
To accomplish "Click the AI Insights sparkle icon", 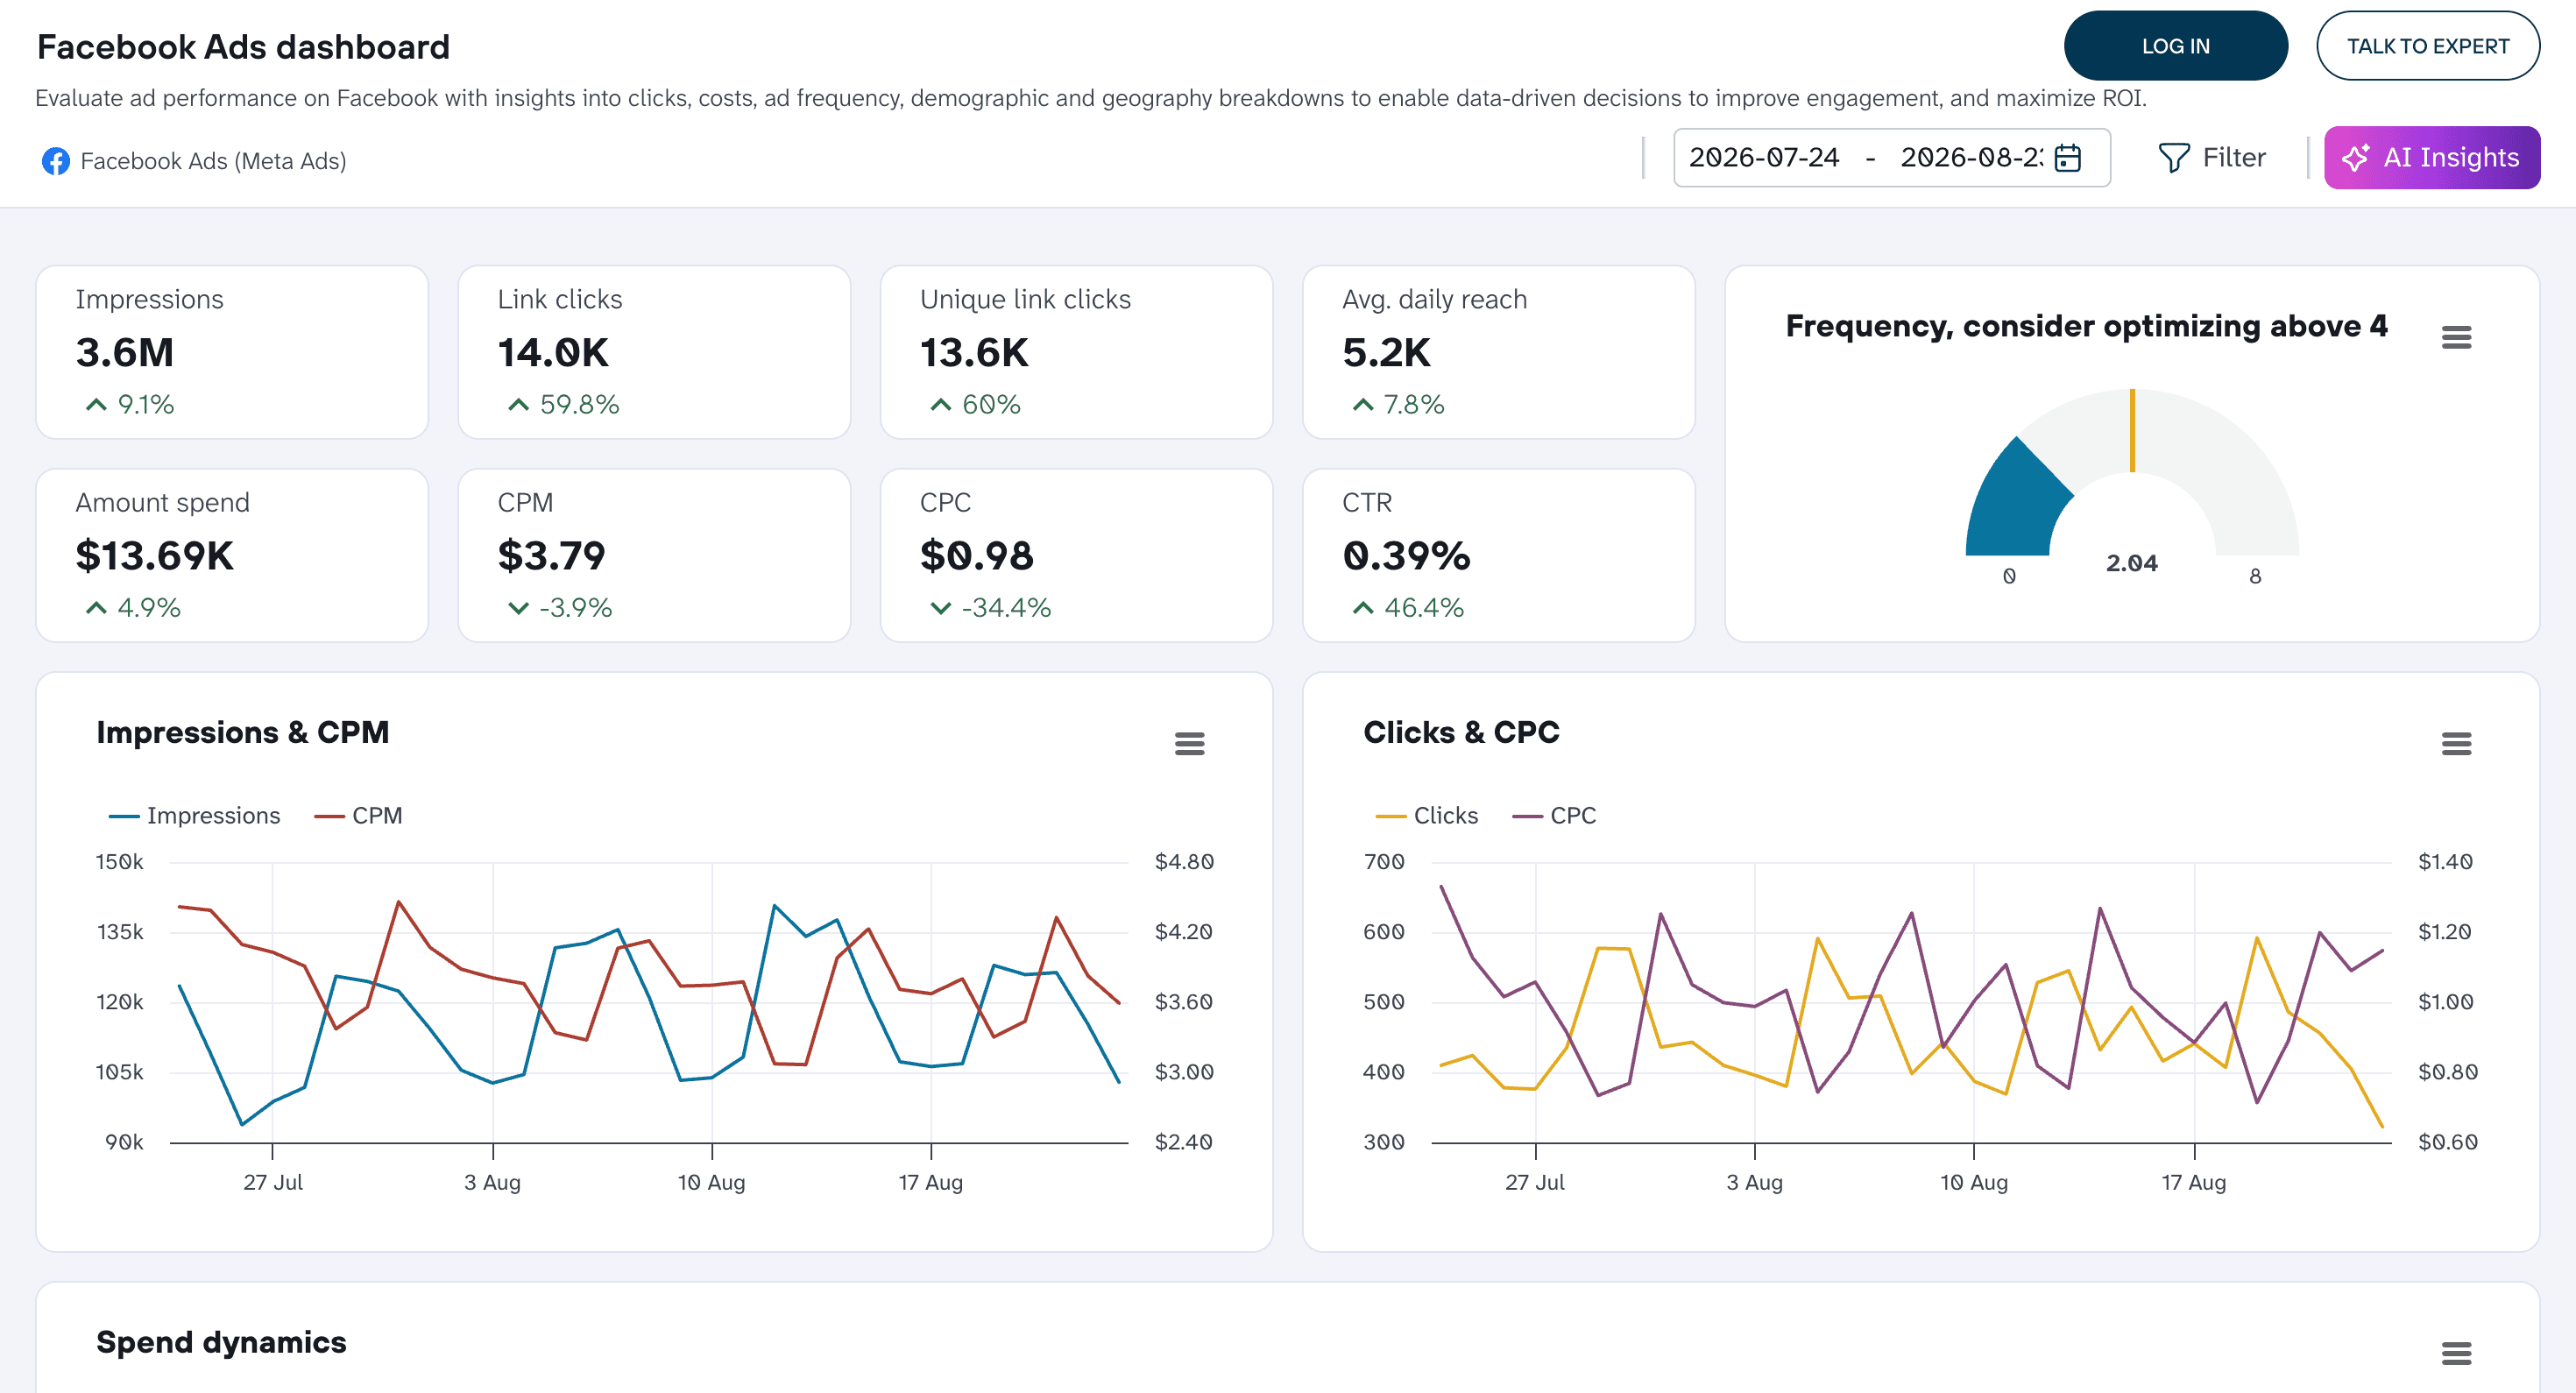I will pyautogui.click(x=2355, y=158).
